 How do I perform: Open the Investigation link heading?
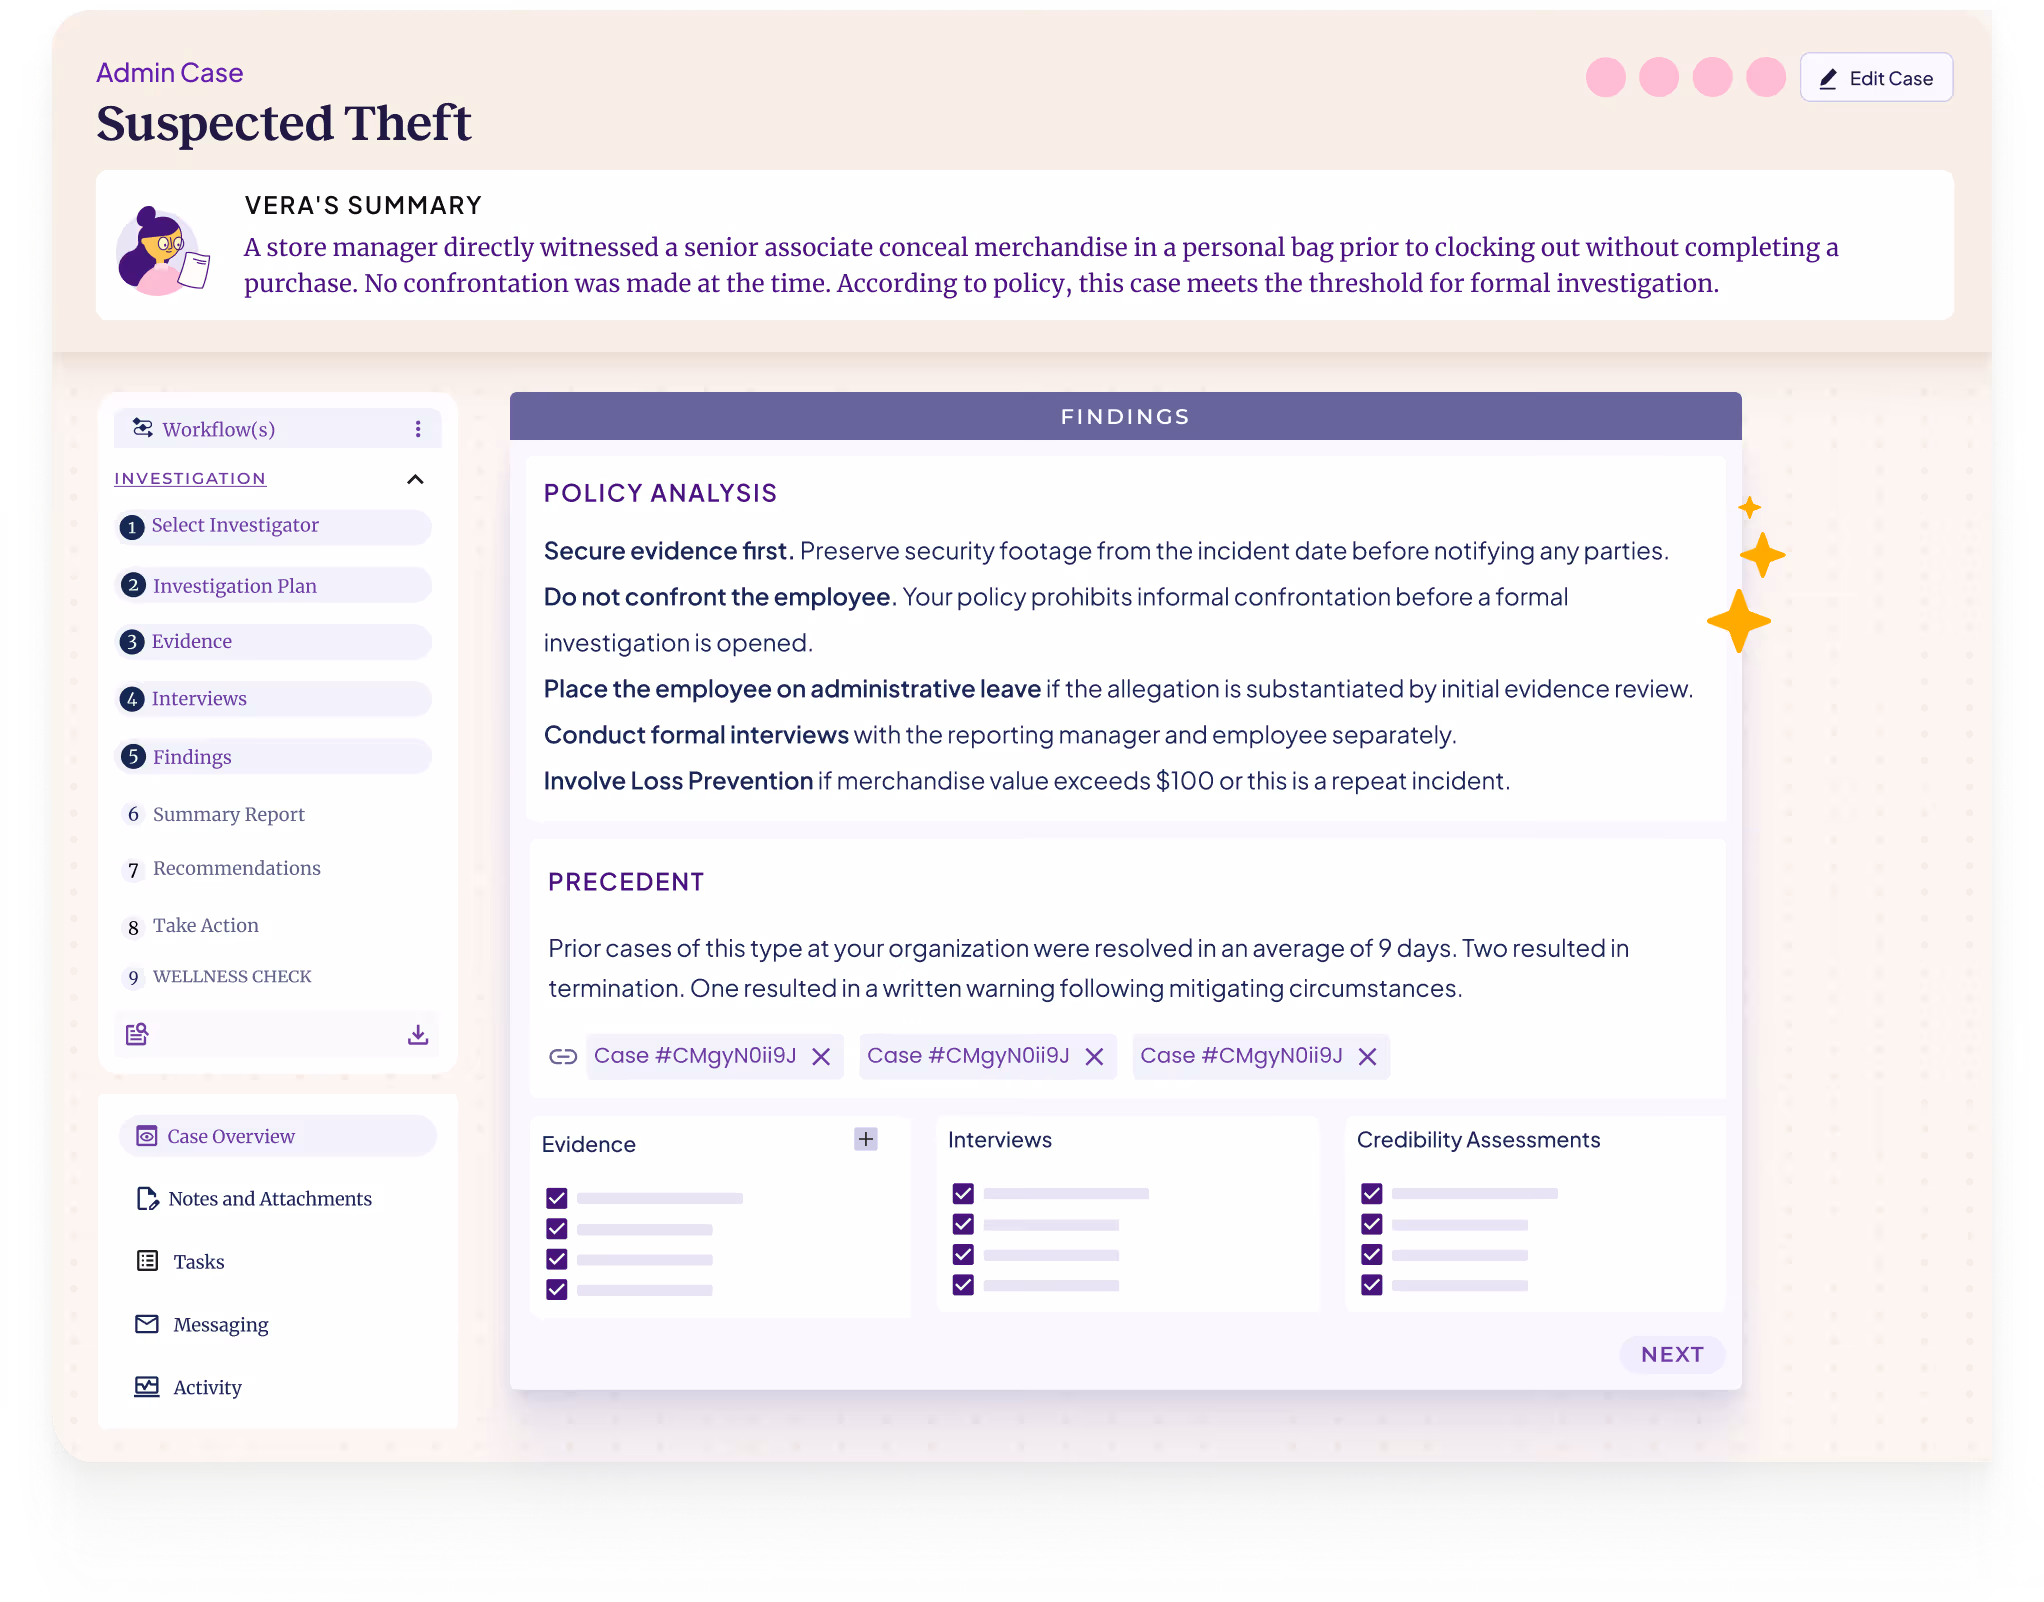(190, 478)
